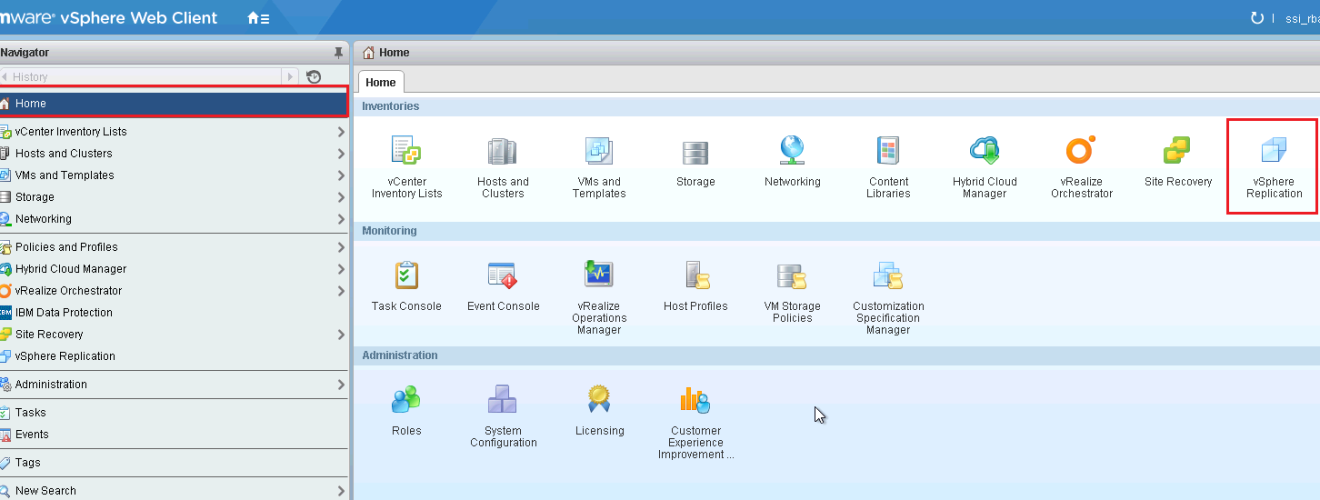
Task: Expand VMs and Templates arrow in Navigator
Action: 341,176
